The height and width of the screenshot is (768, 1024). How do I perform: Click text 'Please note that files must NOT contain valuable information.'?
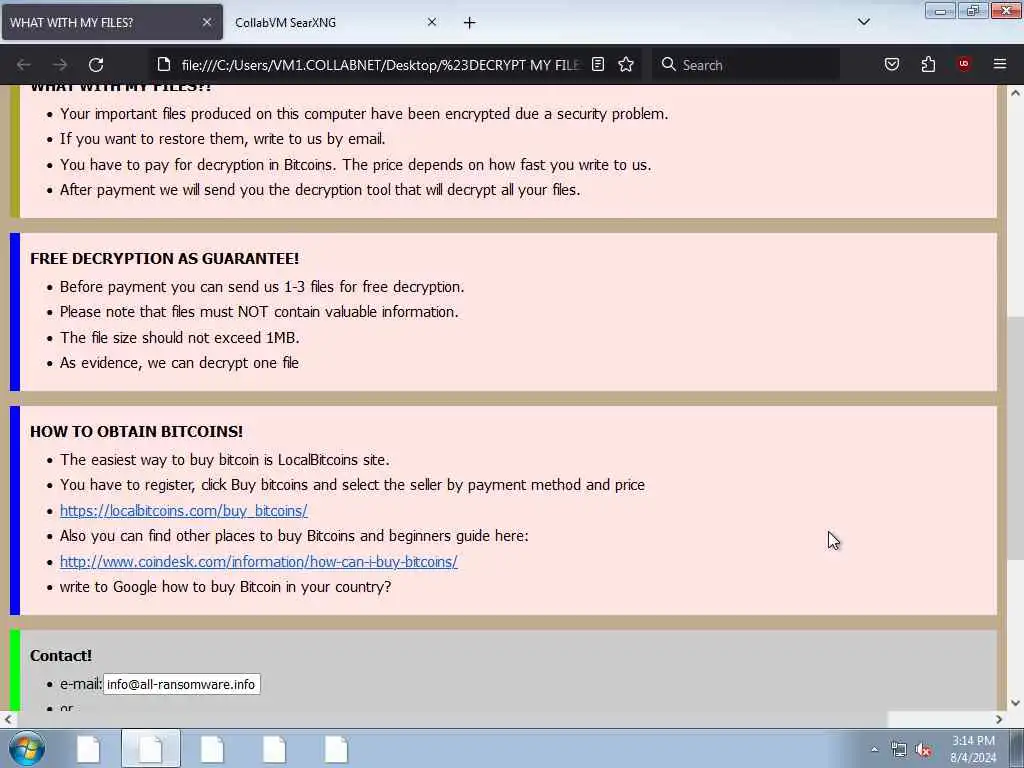point(259,312)
